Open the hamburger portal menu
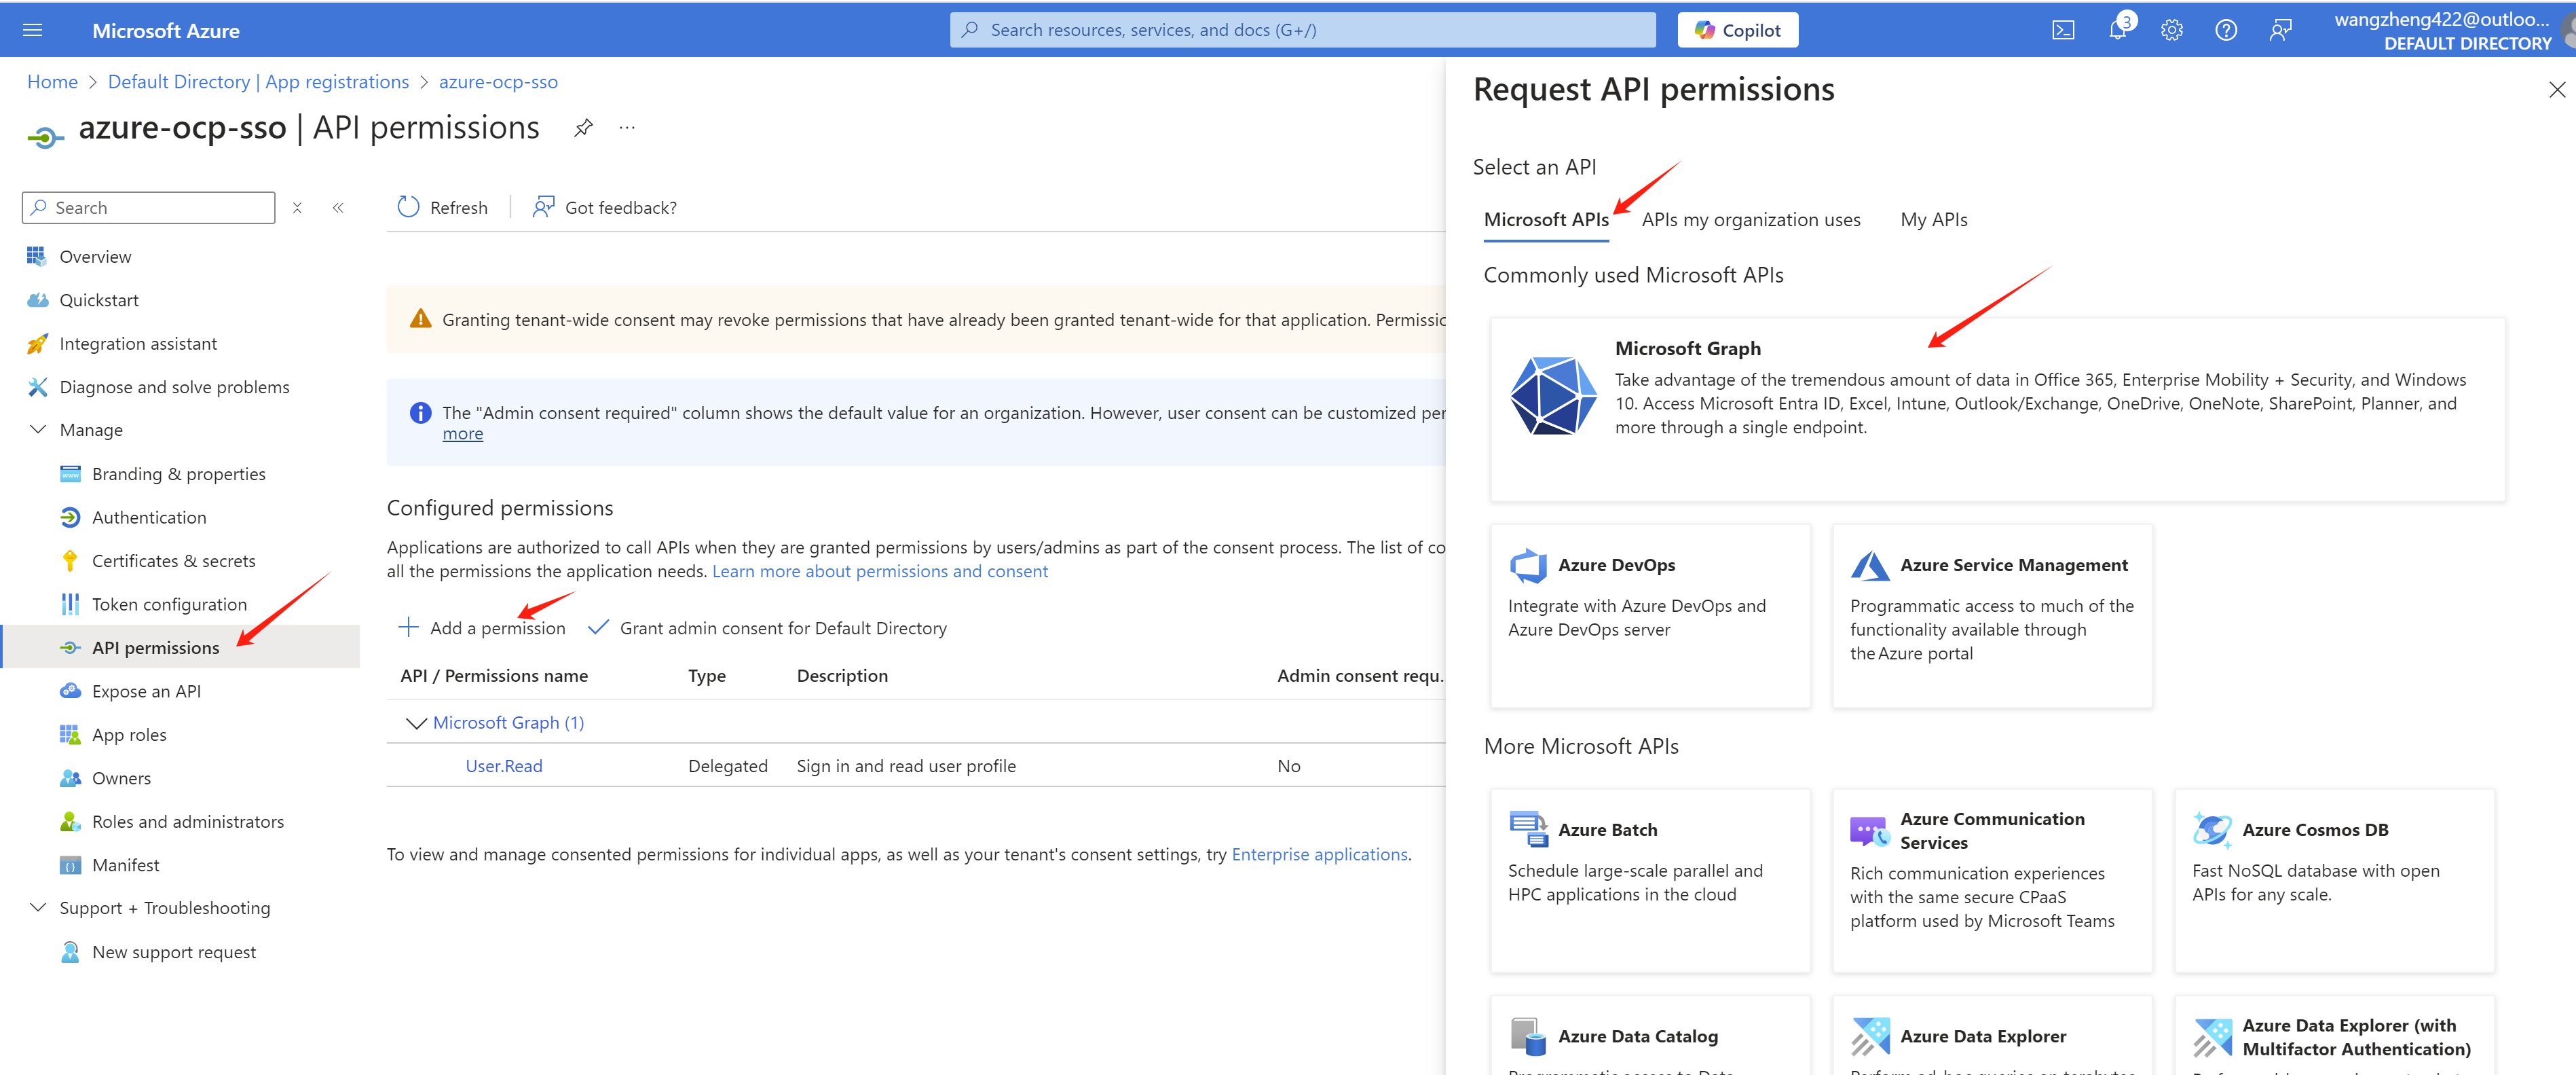Image resolution: width=2576 pixels, height=1075 pixels. (32, 30)
